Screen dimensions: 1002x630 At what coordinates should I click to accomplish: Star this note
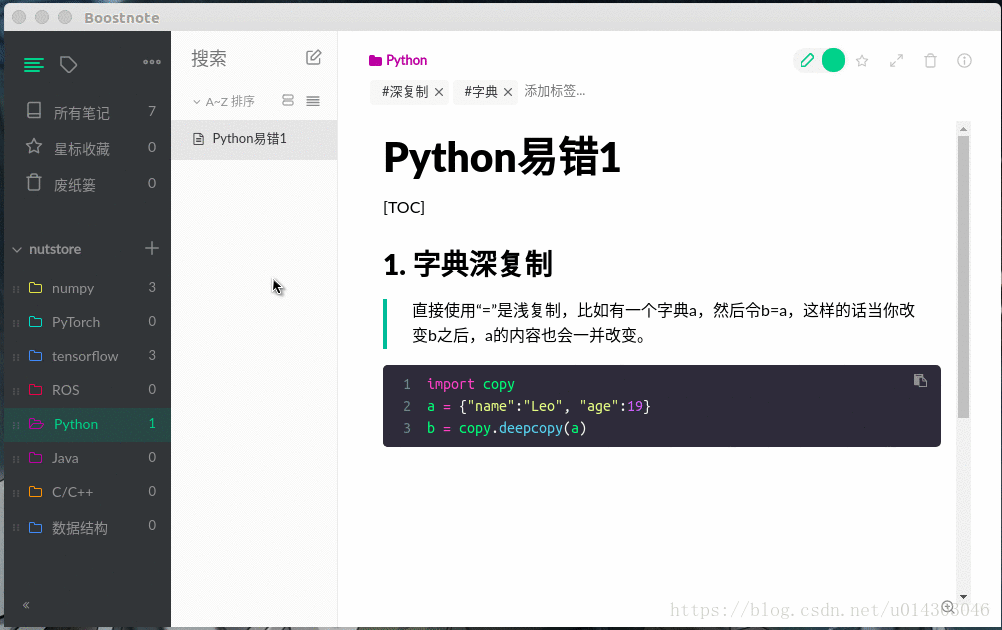[862, 61]
